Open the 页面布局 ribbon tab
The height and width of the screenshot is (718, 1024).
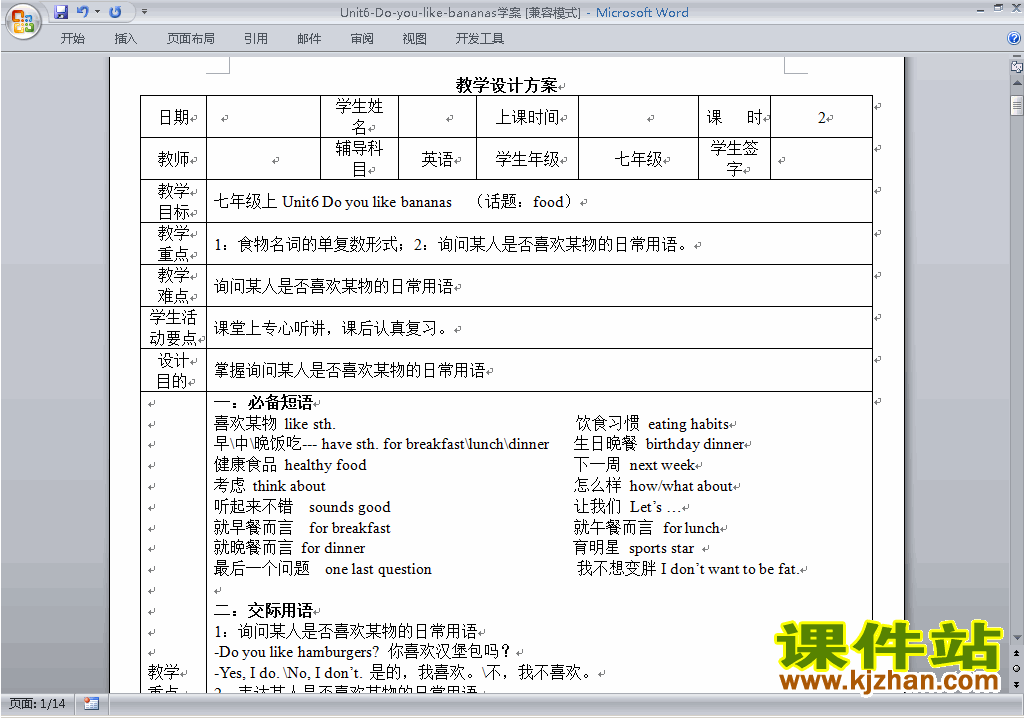[191, 39]
